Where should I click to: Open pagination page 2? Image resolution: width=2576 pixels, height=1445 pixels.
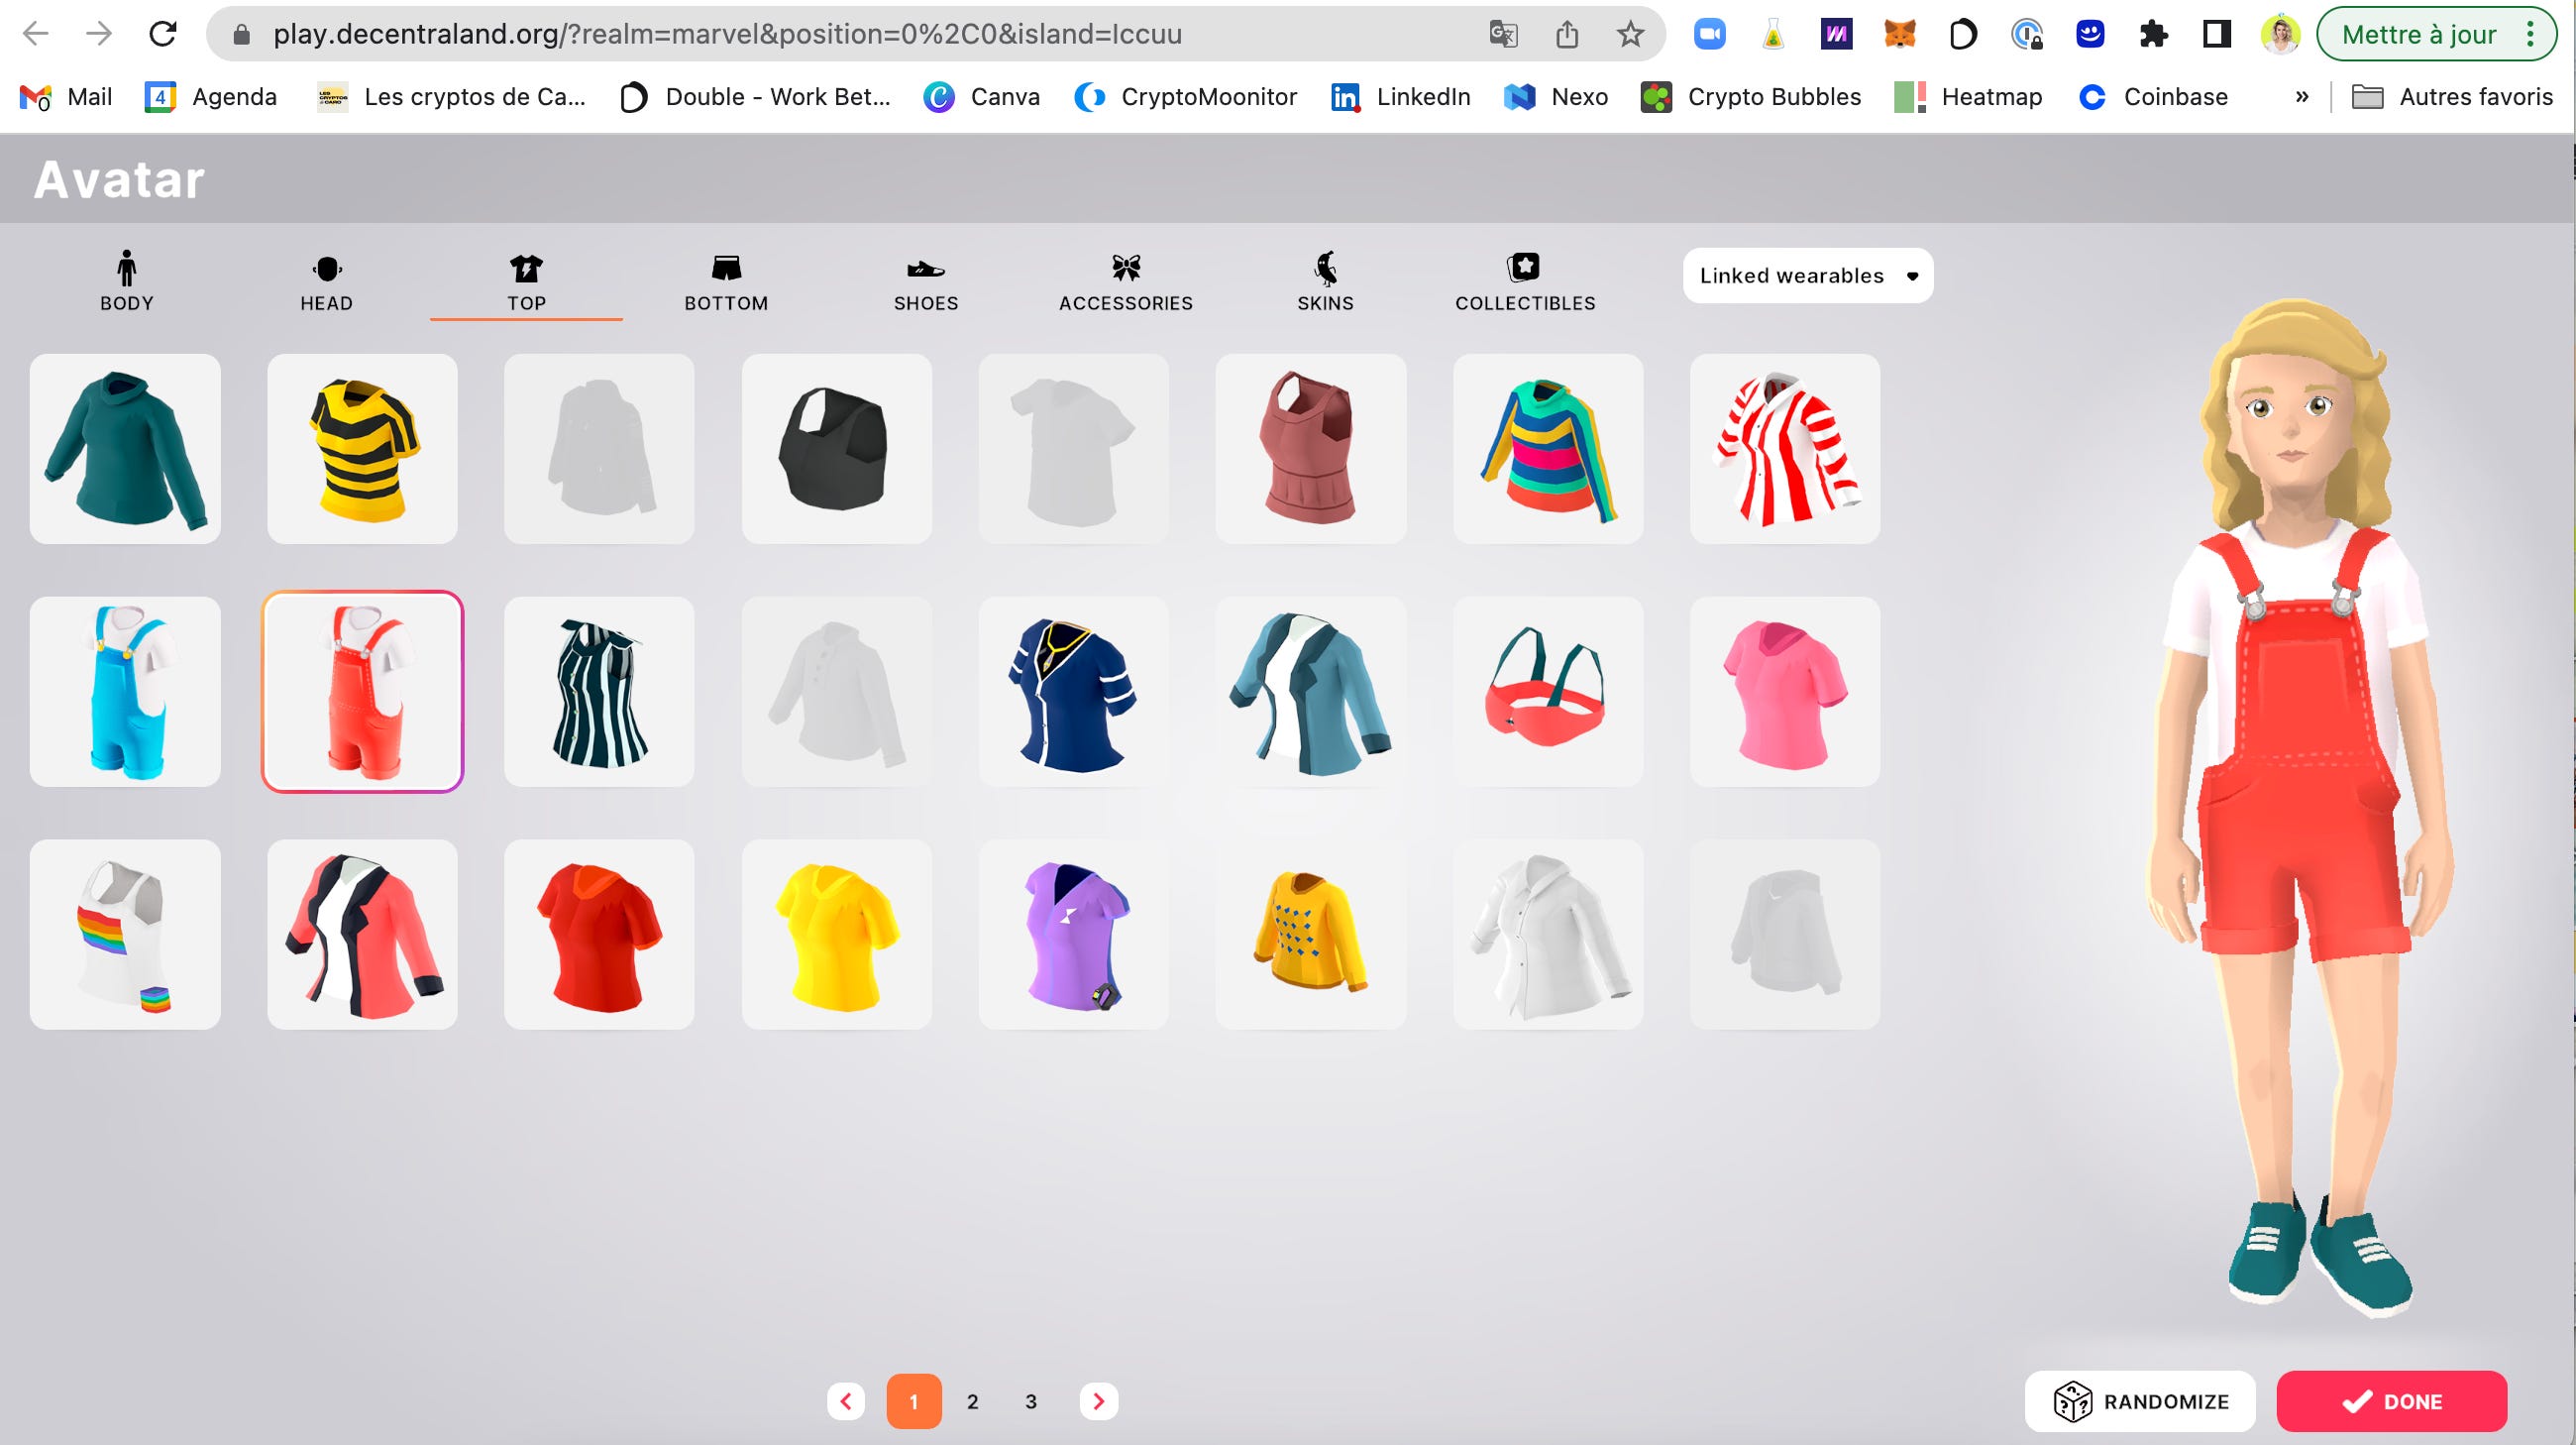click(x=972, y=1401)
